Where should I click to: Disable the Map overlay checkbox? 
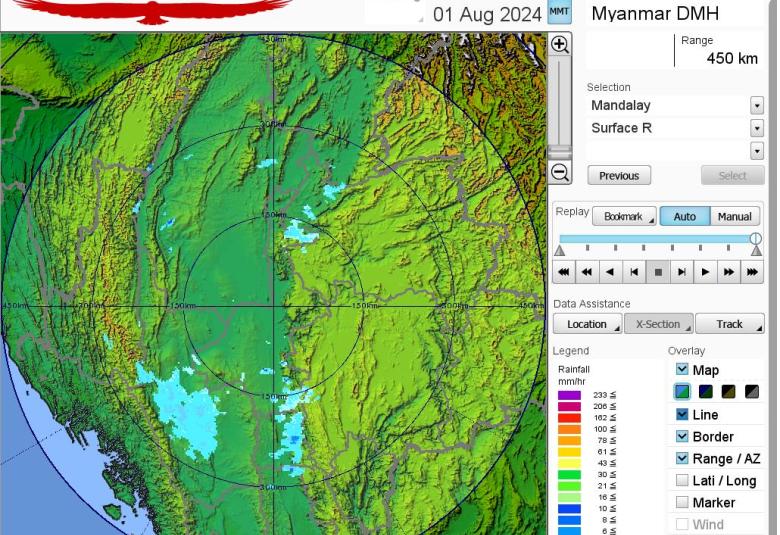click(x=682, y=370)
